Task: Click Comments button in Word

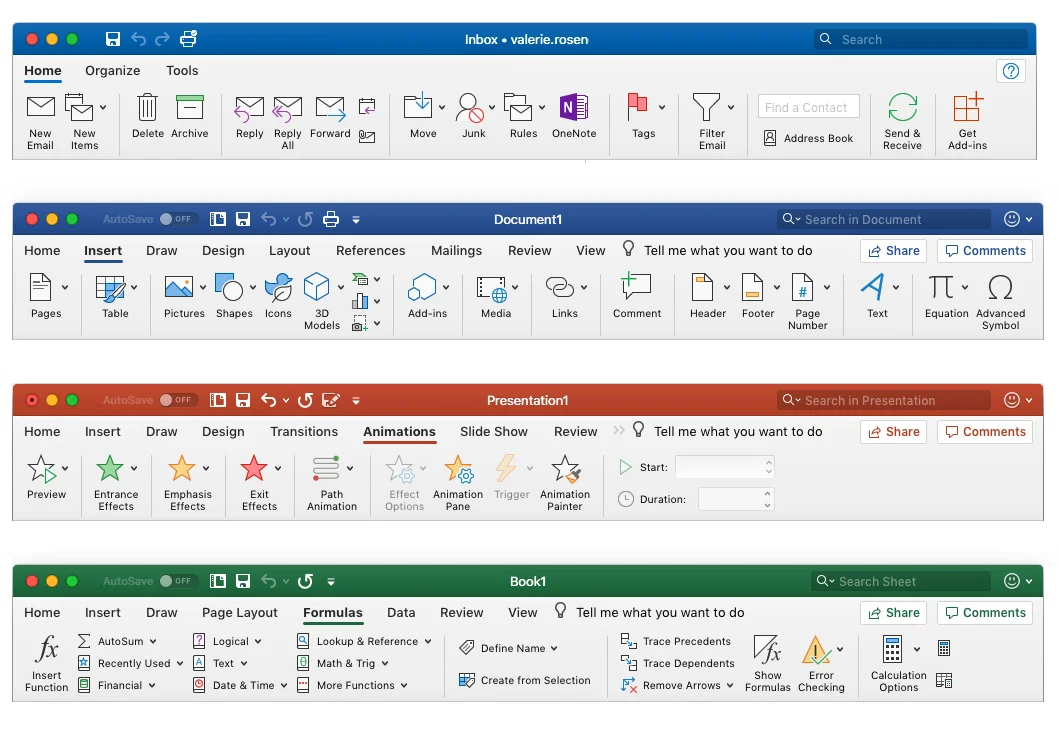Action: click(x=985, y=251)
